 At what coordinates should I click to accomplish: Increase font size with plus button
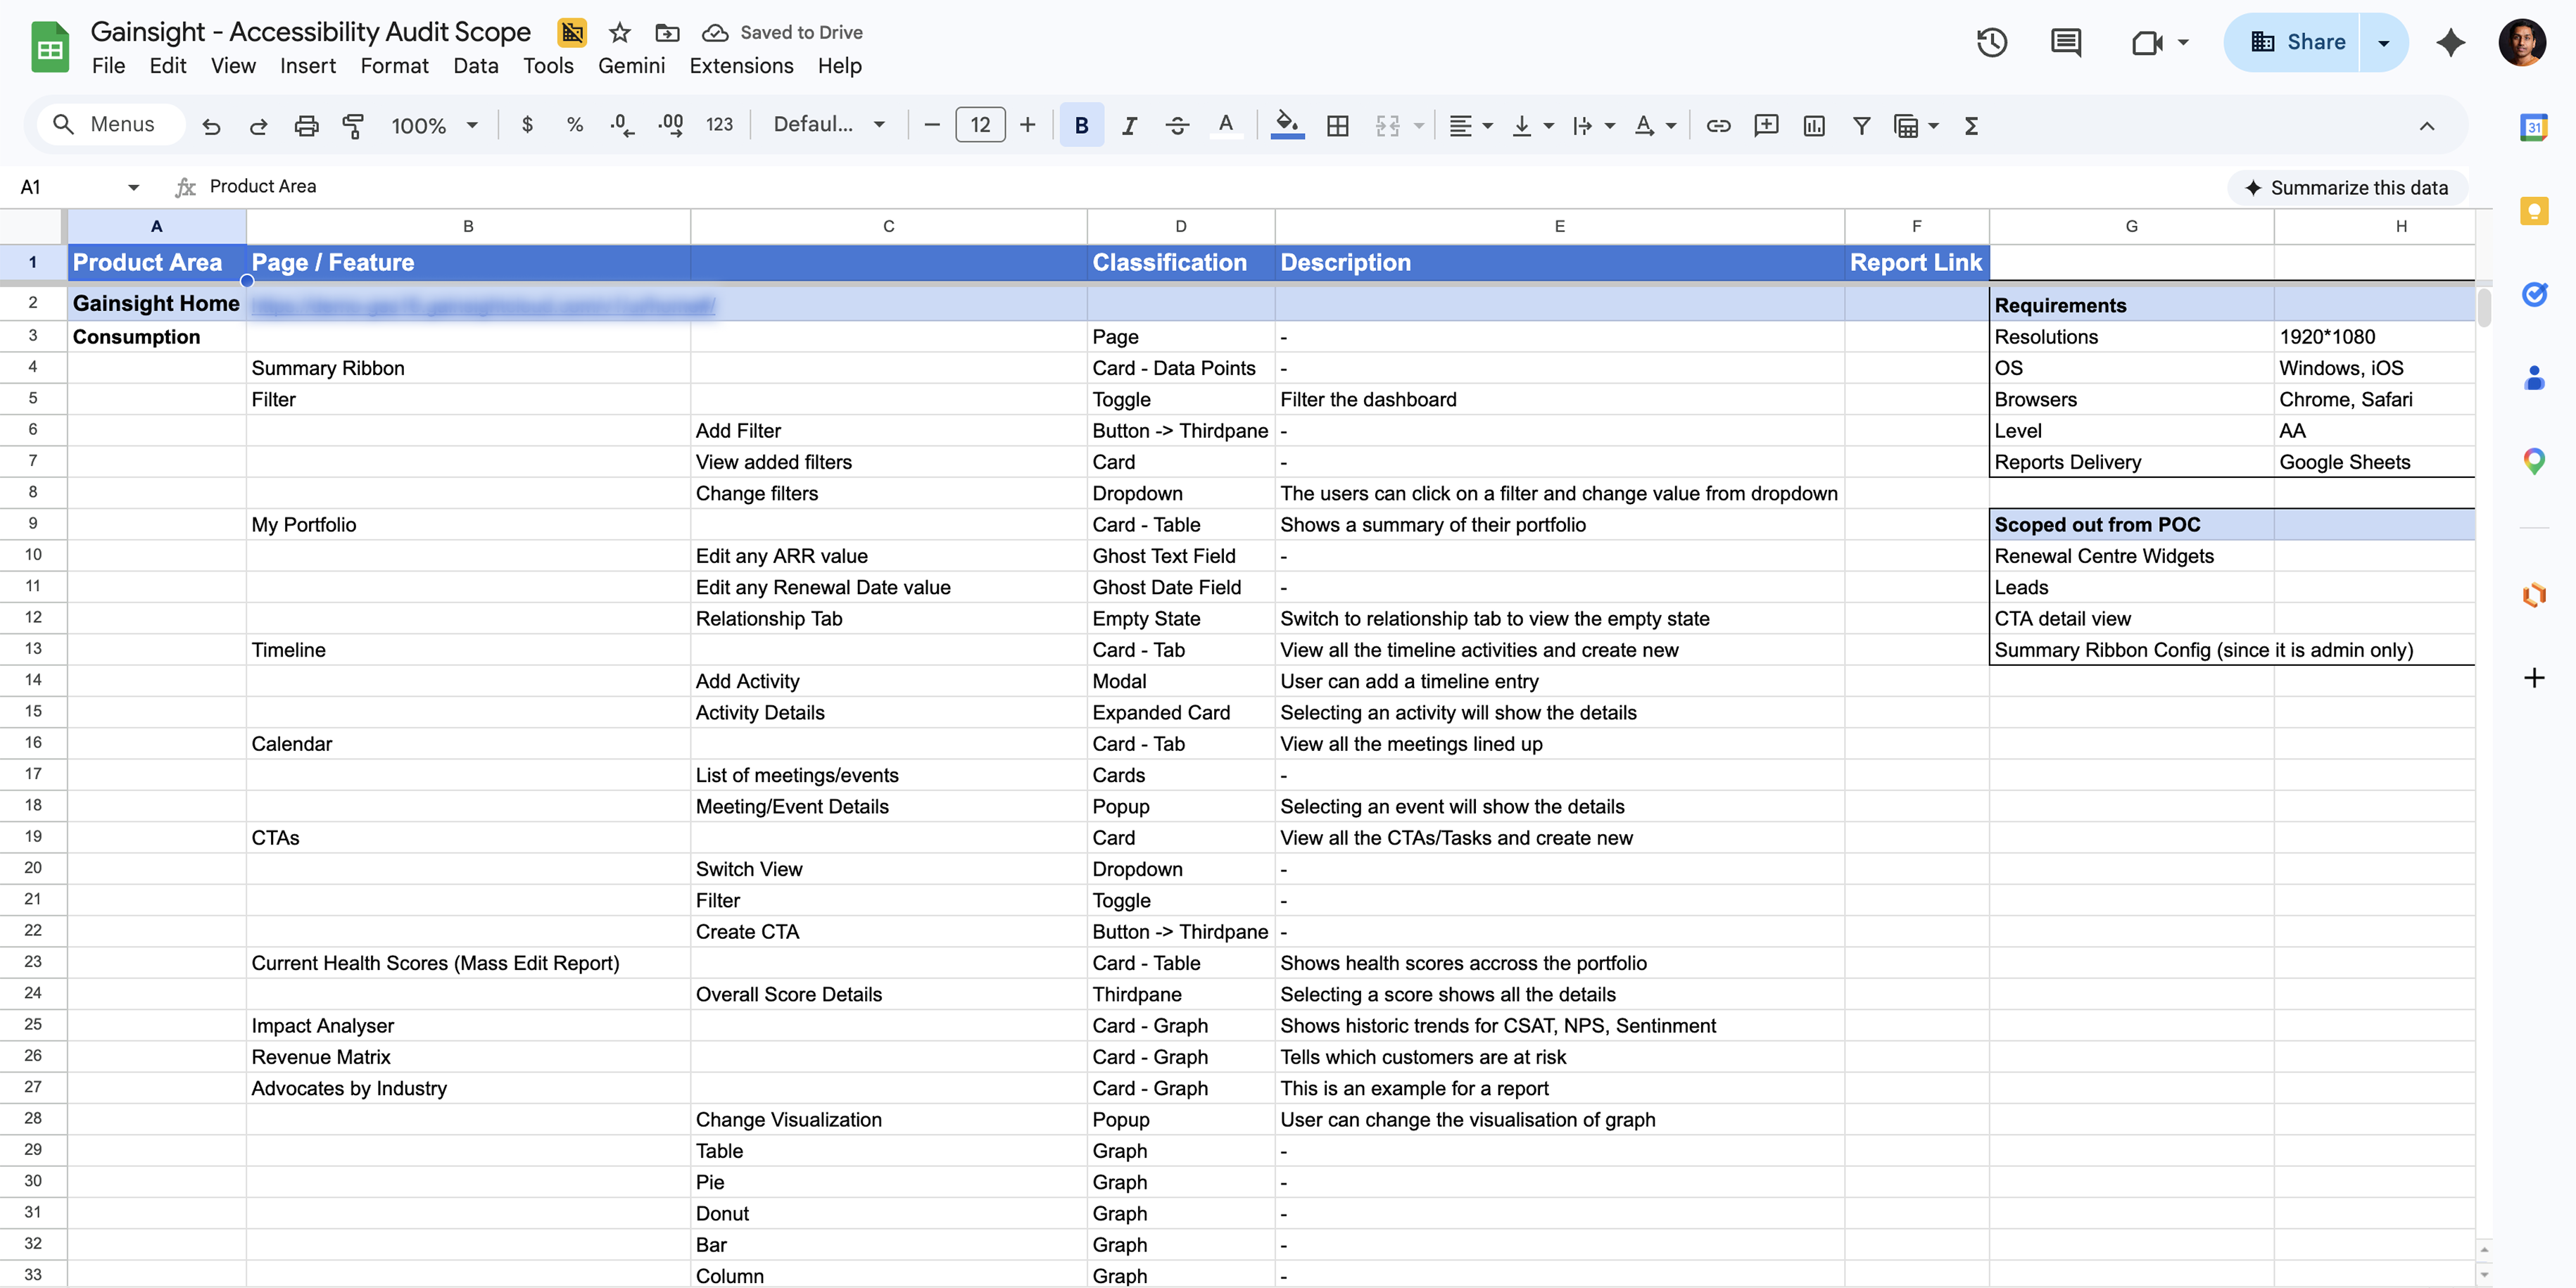[1027, 125]
